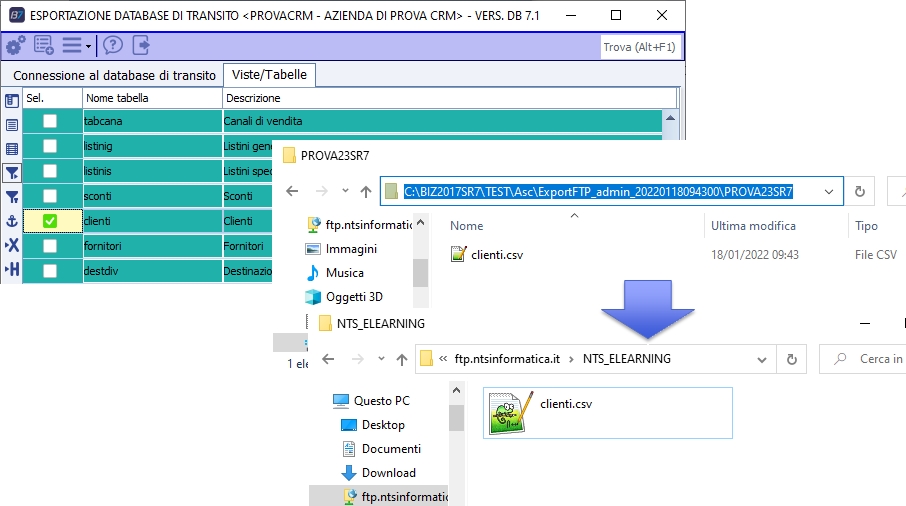
Task: Click into the Trova (Alt+F1) search field
Action: tap(640, 47)
